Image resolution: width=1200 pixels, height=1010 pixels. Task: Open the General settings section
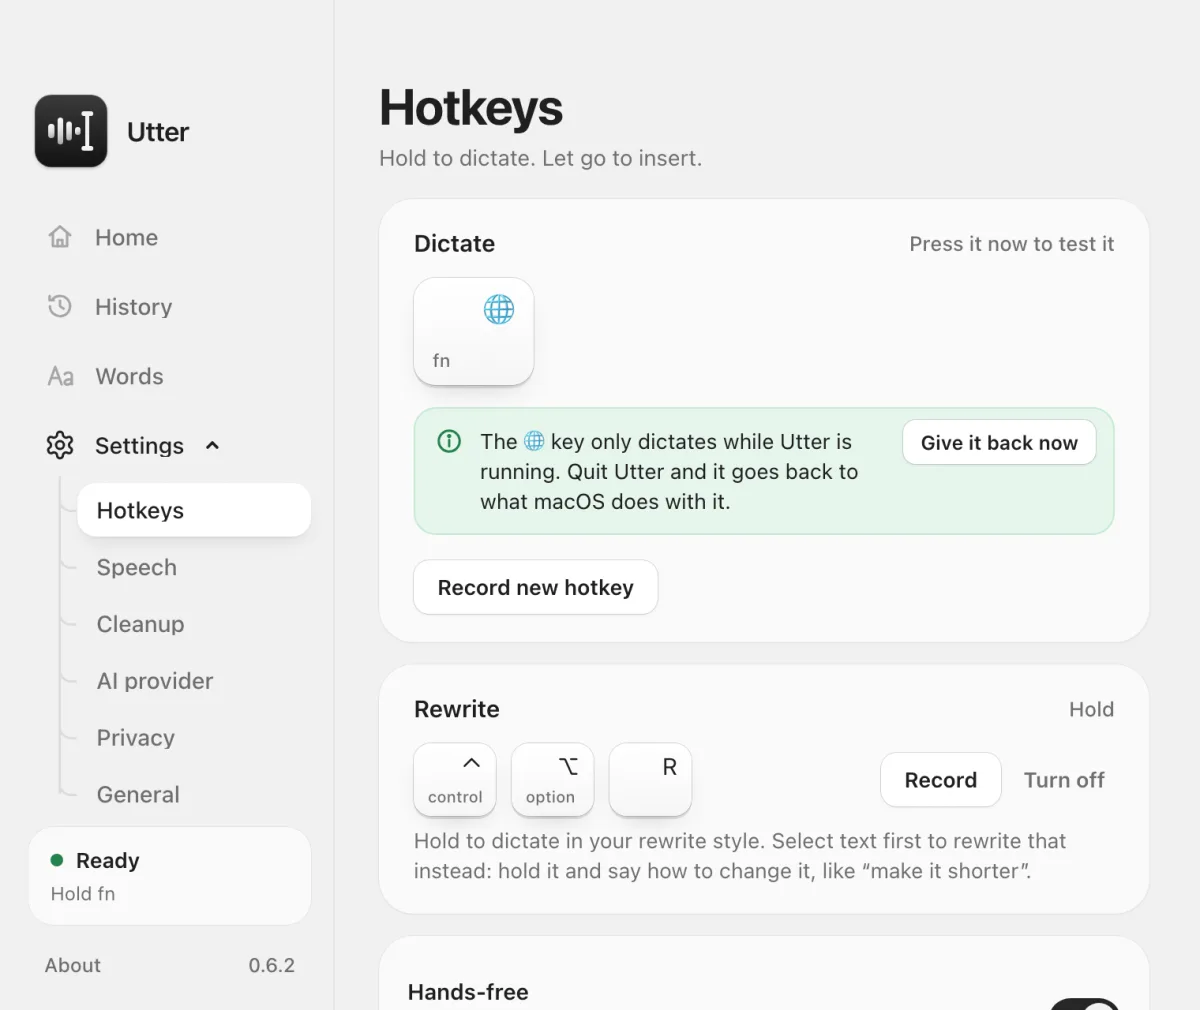pyautogui.click(x=138, y=795)
